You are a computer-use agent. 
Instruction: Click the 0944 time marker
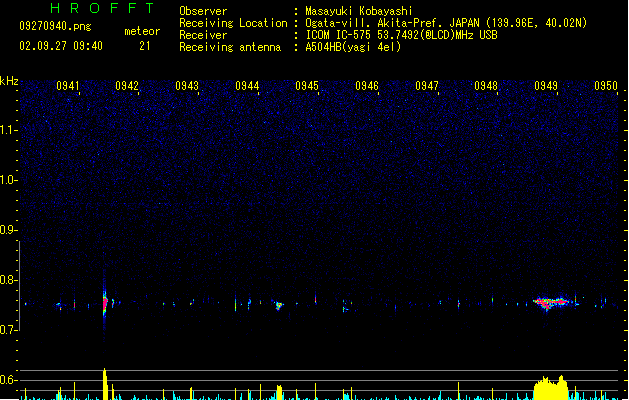point(247,86)
